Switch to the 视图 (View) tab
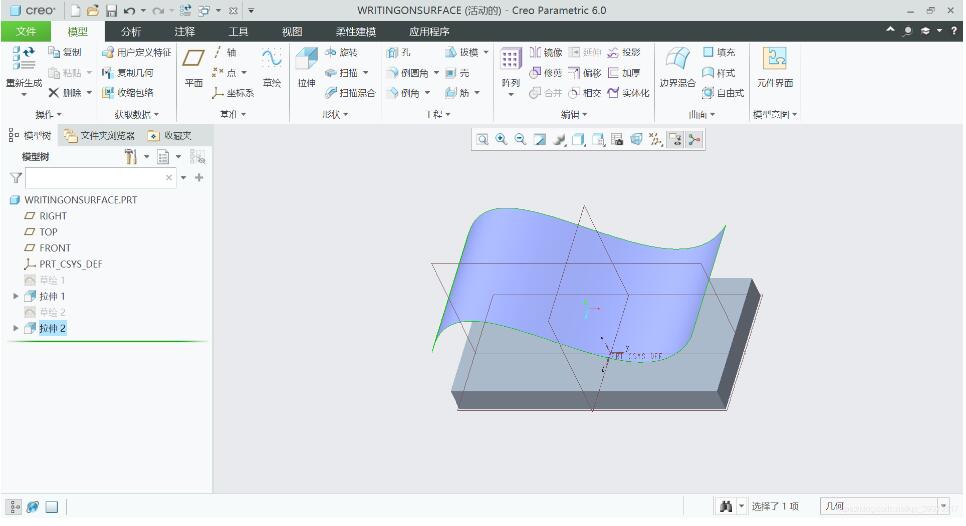 coord(291,31)
